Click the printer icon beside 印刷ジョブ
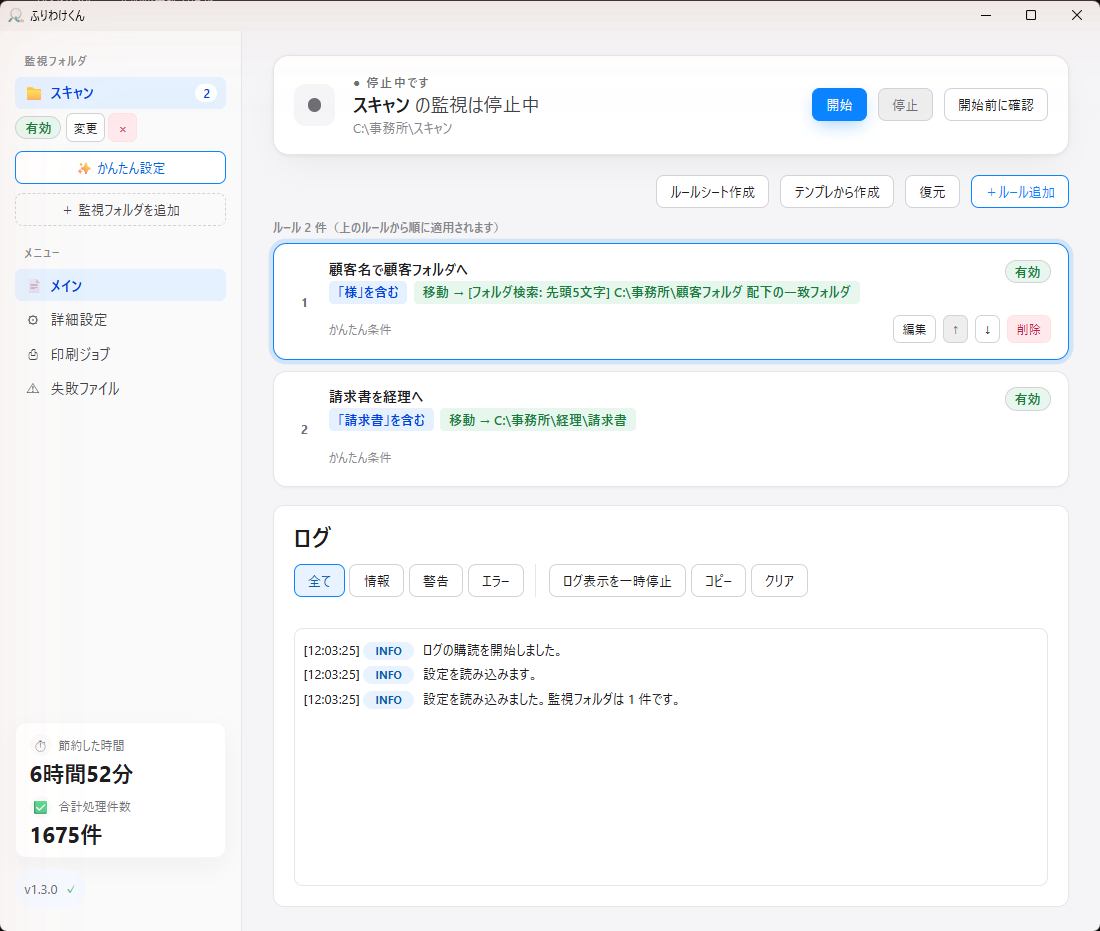The image size is (1100, 931). (33, 354)
